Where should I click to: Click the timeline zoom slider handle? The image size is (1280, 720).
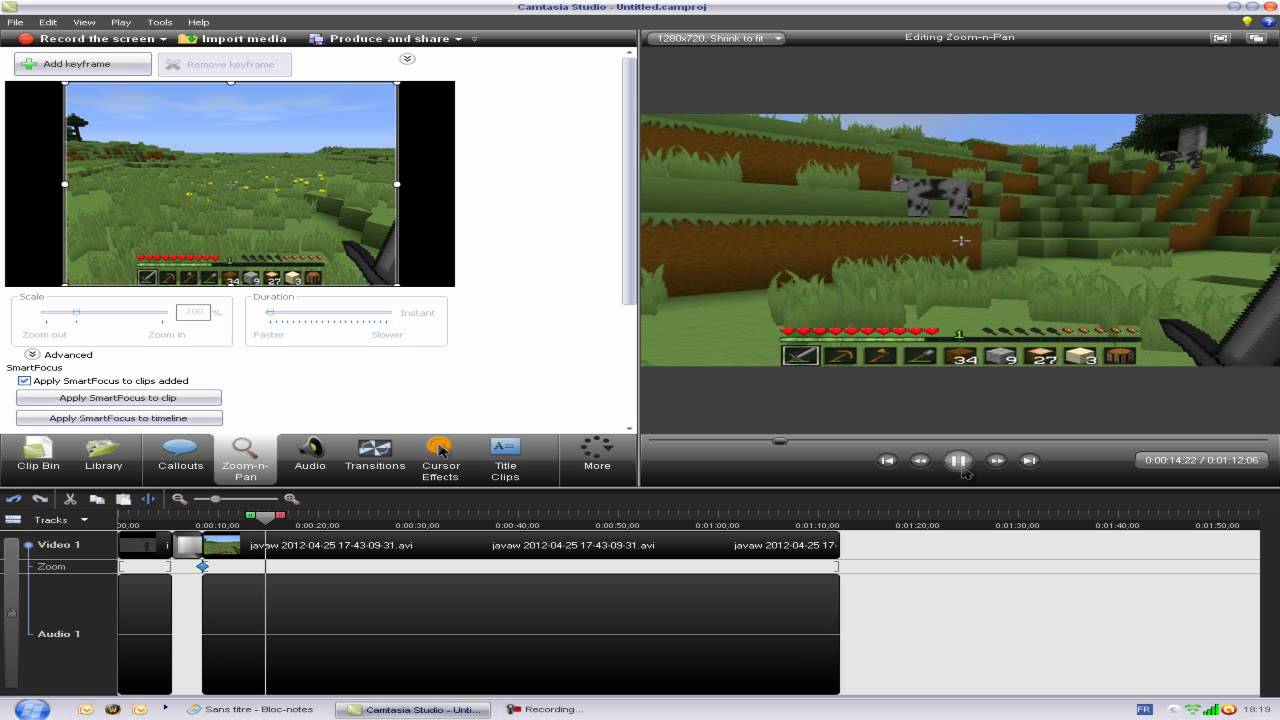[215, 498]
